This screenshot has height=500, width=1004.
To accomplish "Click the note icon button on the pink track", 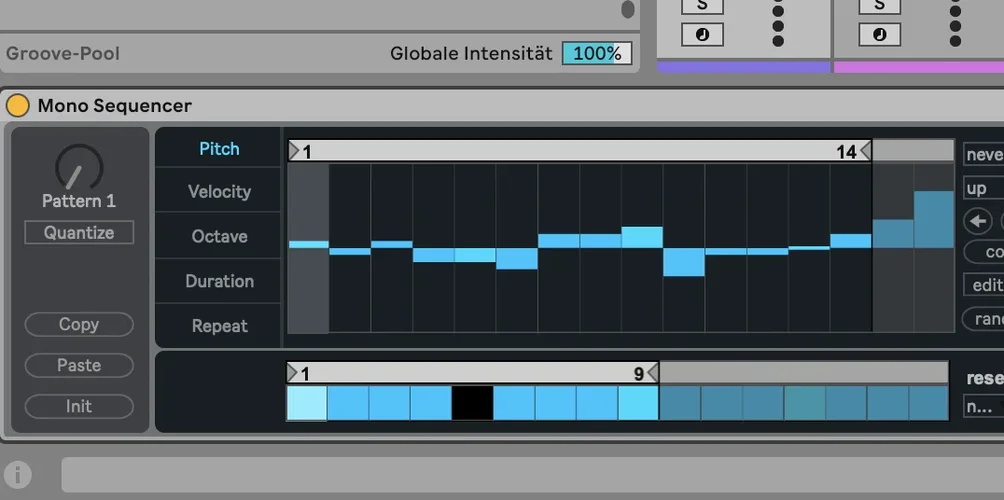I will tap(879, 35).
